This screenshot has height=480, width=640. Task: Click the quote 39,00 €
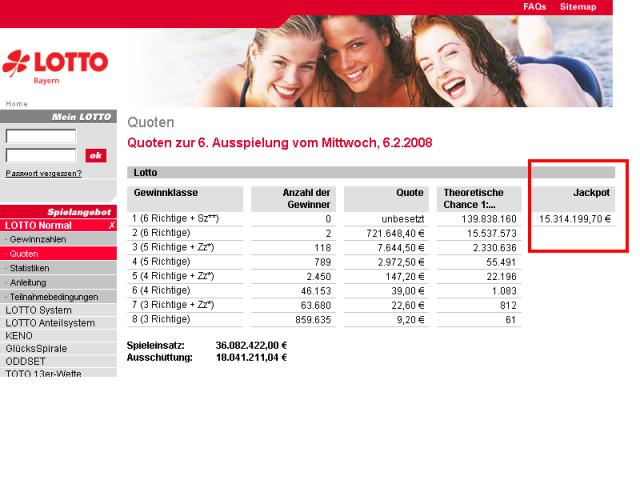tap(408, 291)
